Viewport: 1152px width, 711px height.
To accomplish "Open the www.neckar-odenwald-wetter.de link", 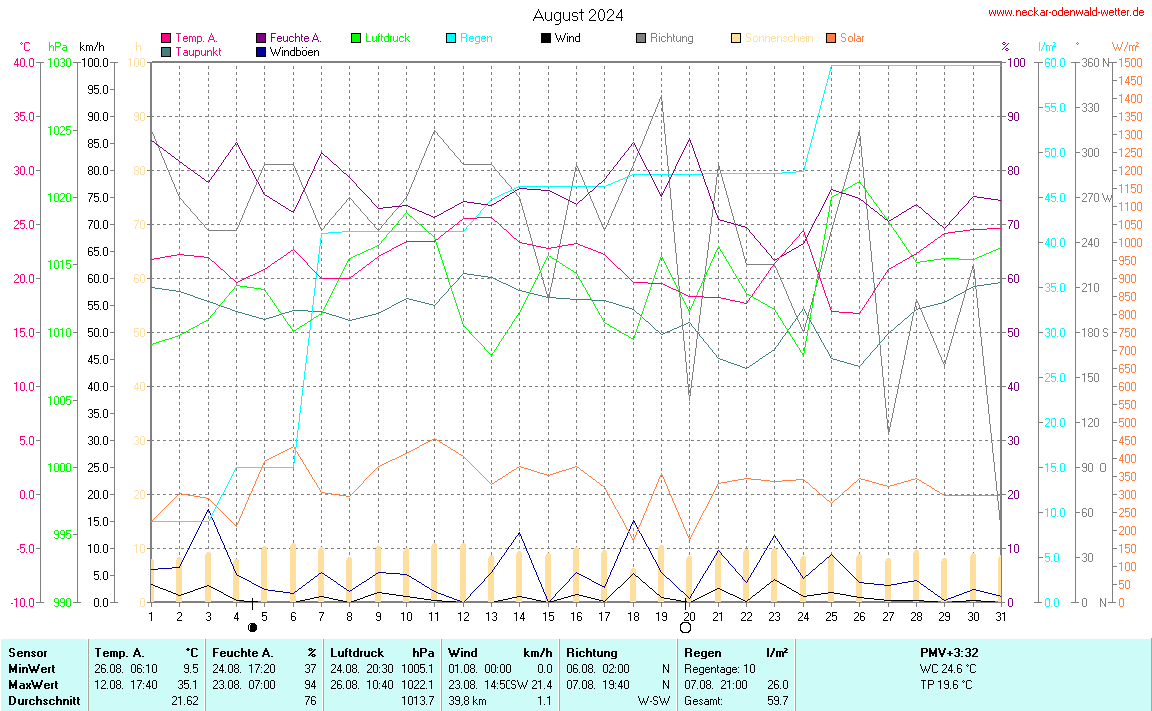I will [x=1065, y=12].
